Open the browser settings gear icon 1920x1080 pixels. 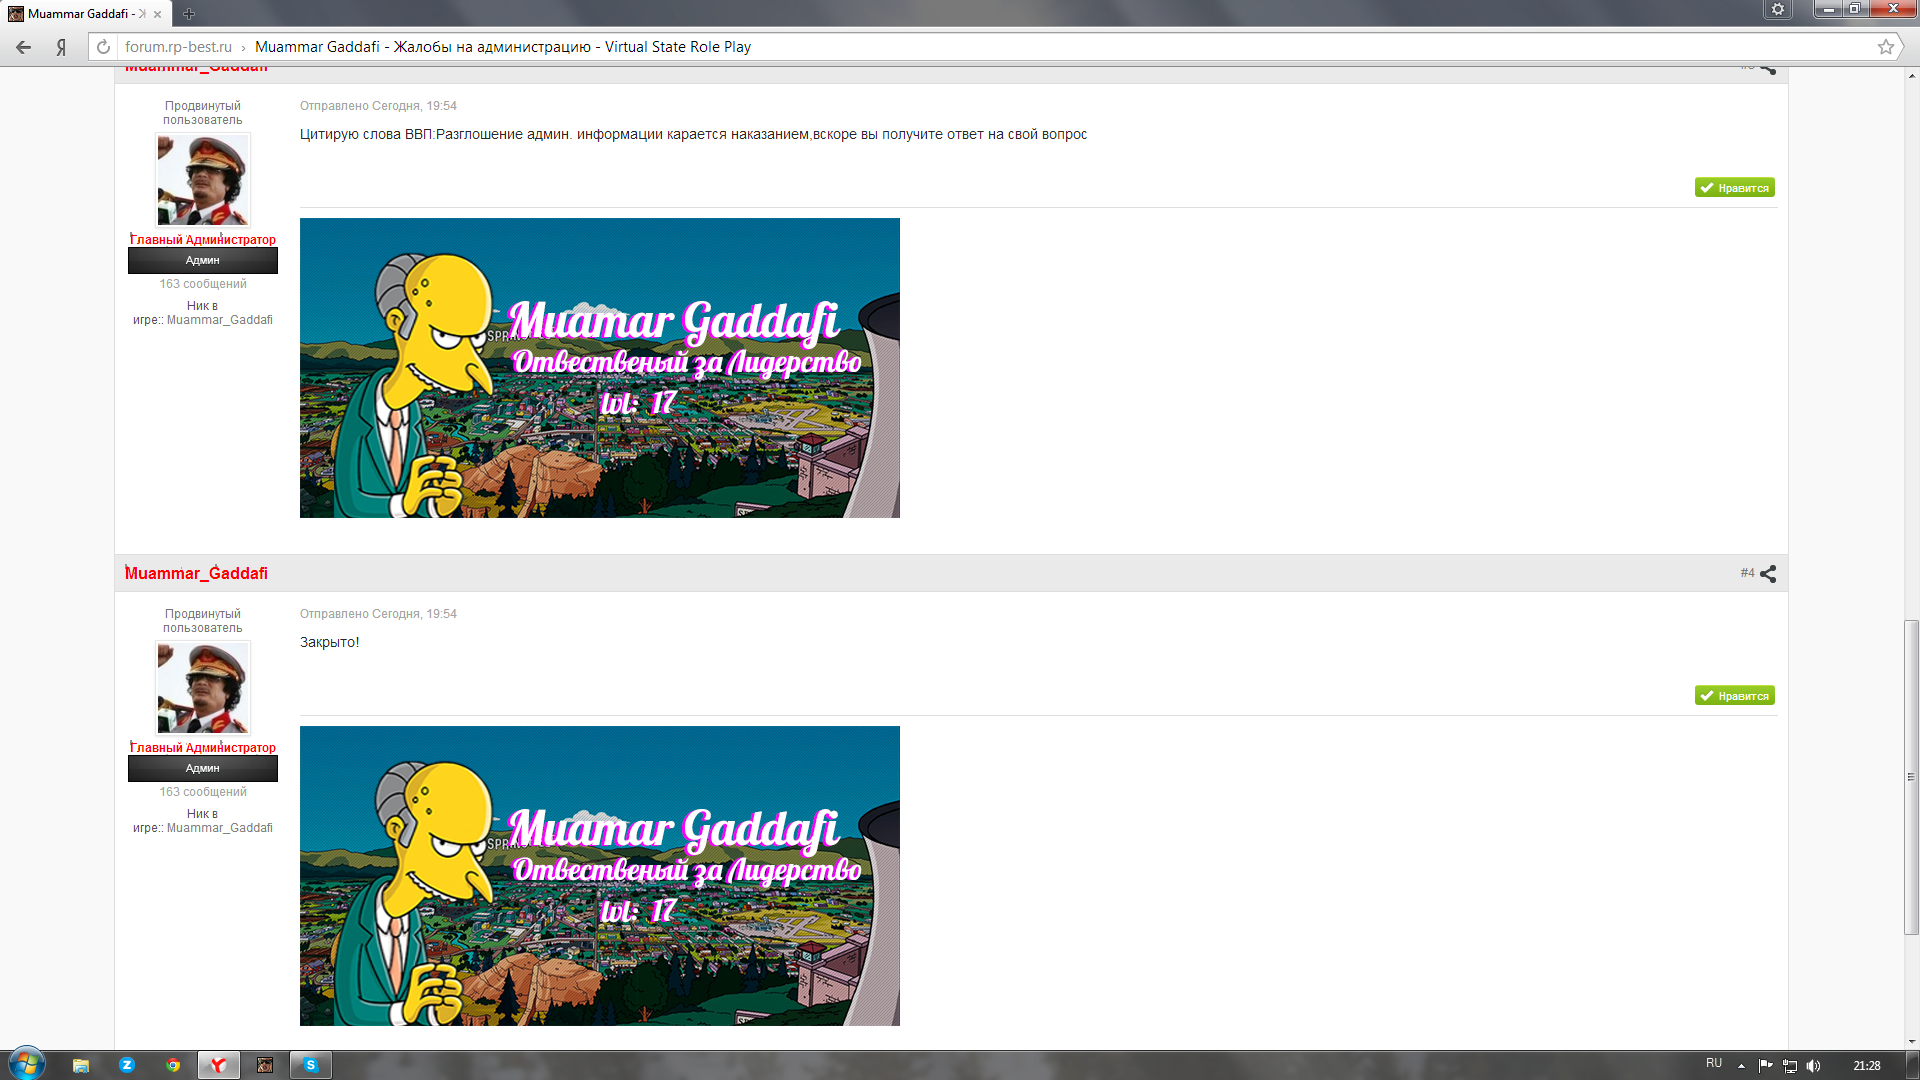pyautogui.click(x=1778, y=9)
